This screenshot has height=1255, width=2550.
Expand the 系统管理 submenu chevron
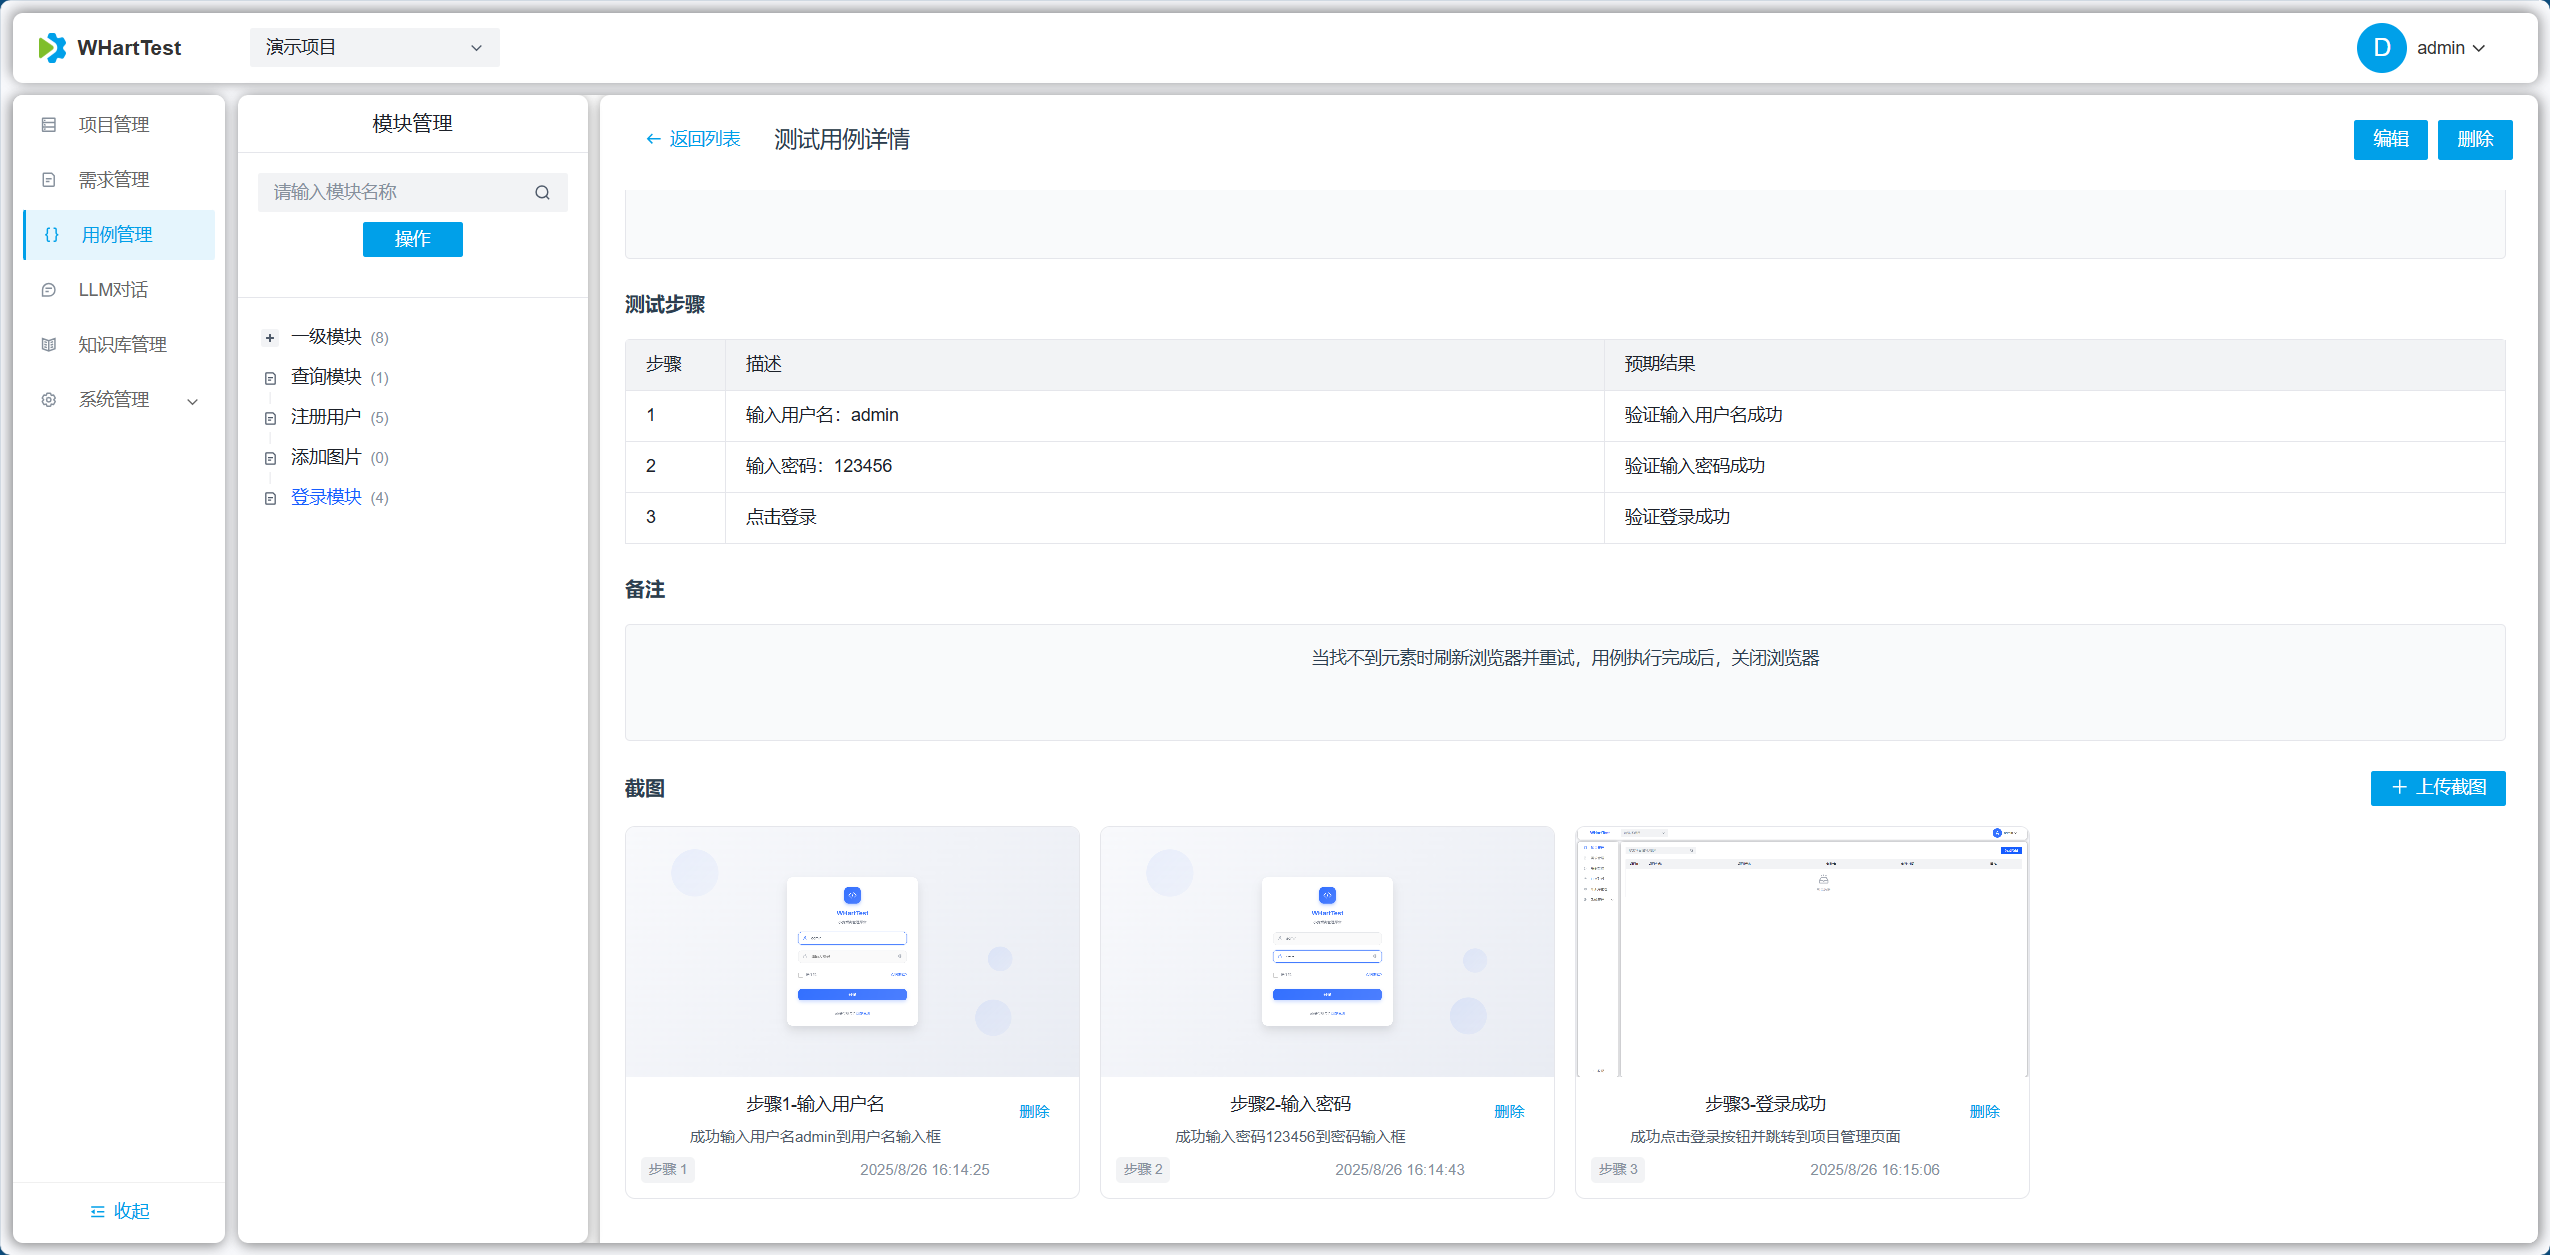tap(193, 401)
